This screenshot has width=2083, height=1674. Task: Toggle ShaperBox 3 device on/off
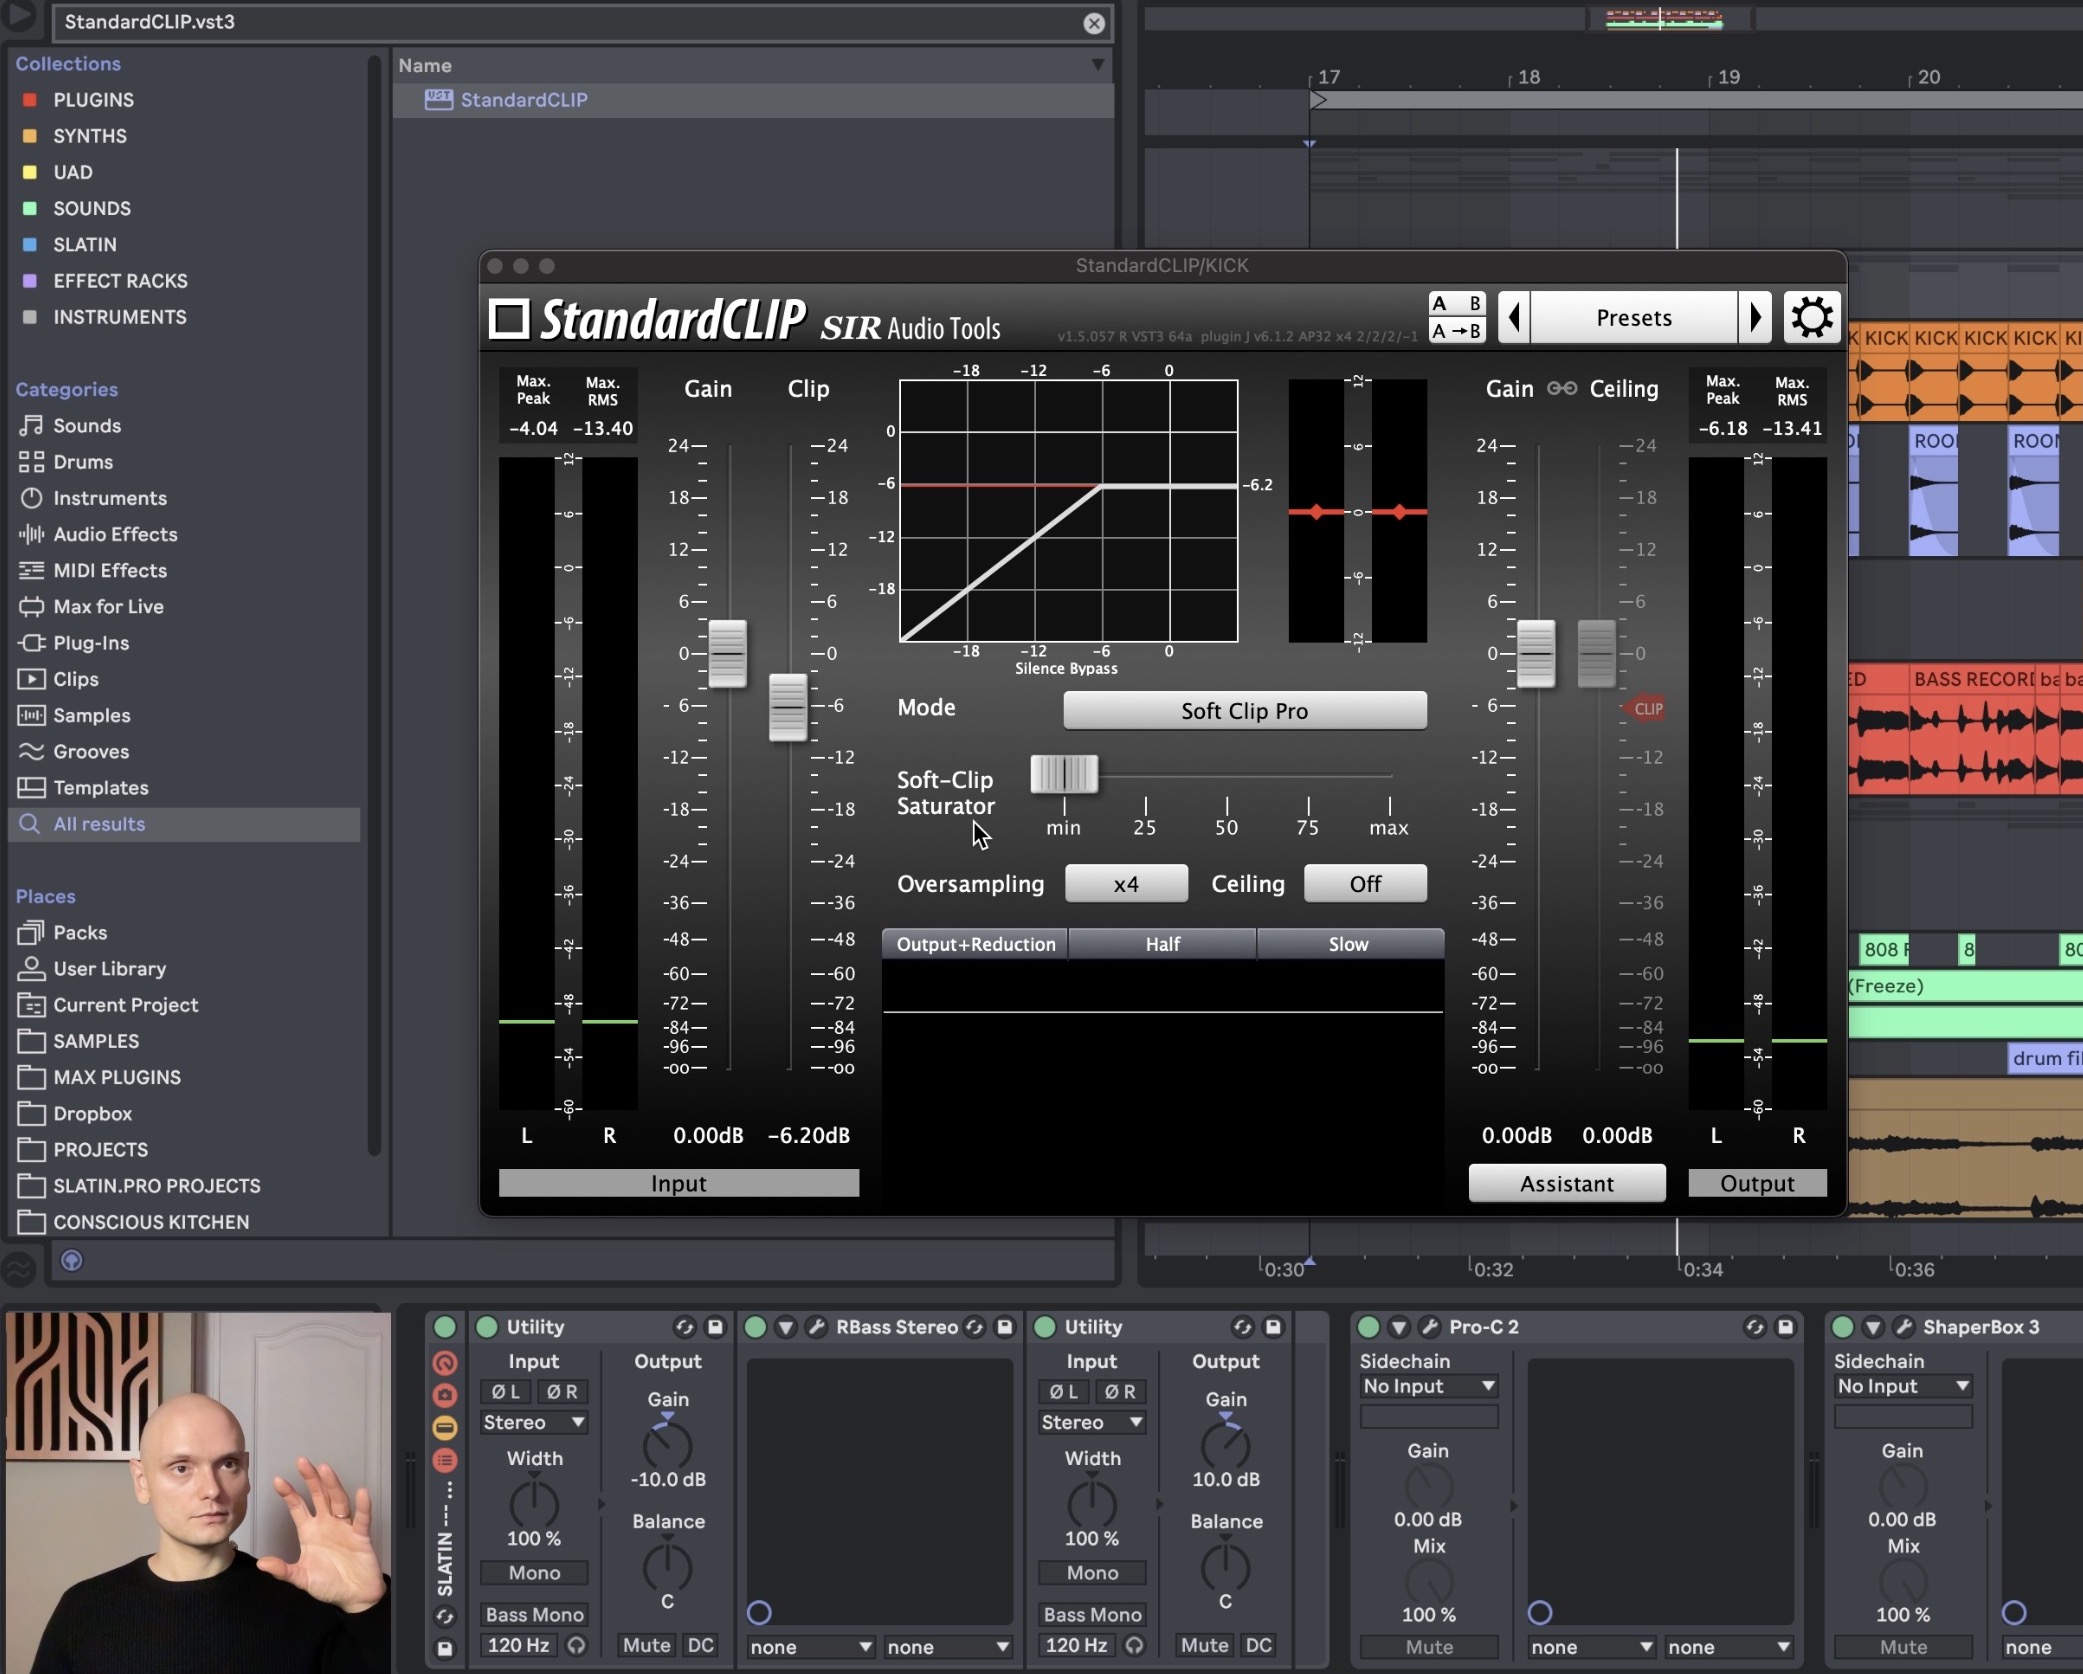coord(1843,1327)
